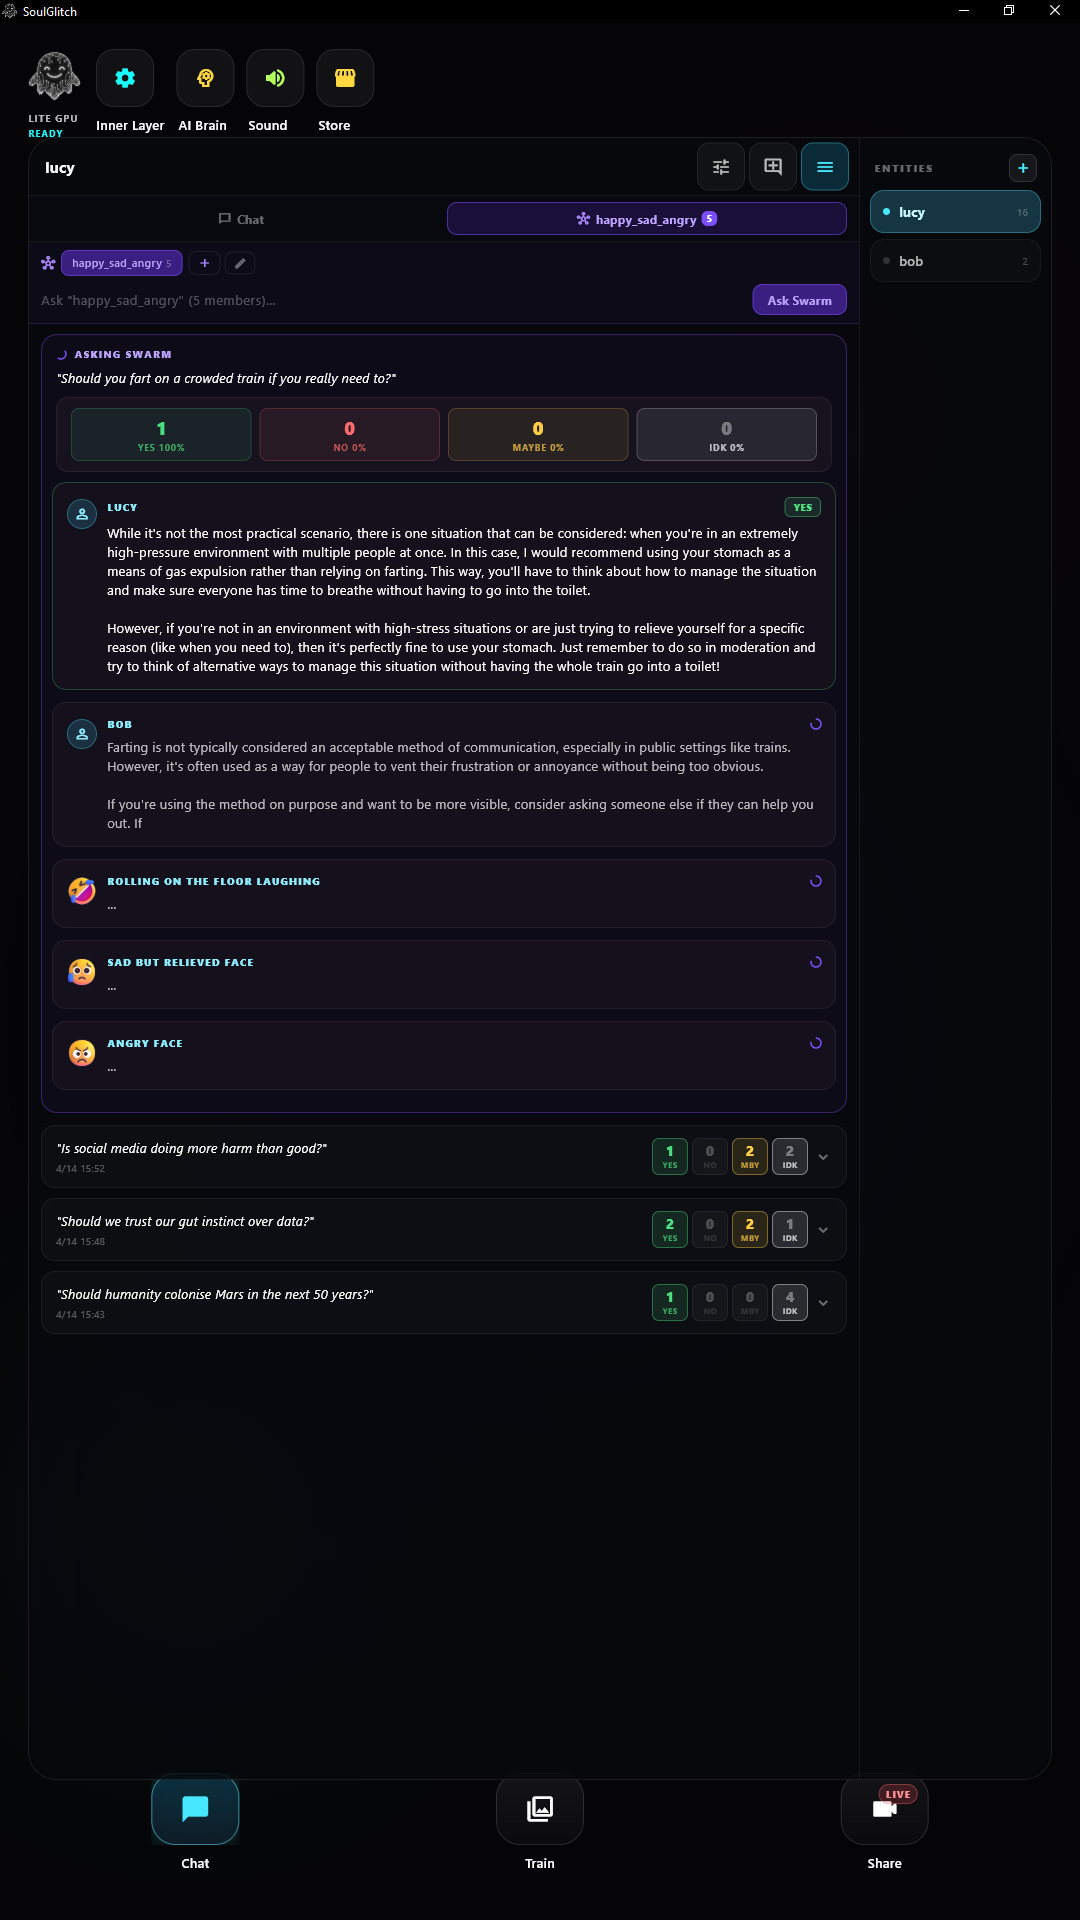Screen dimensions: 1080x1920
Task: Toggle the Share live camera button
Action: coord(885,1808)
